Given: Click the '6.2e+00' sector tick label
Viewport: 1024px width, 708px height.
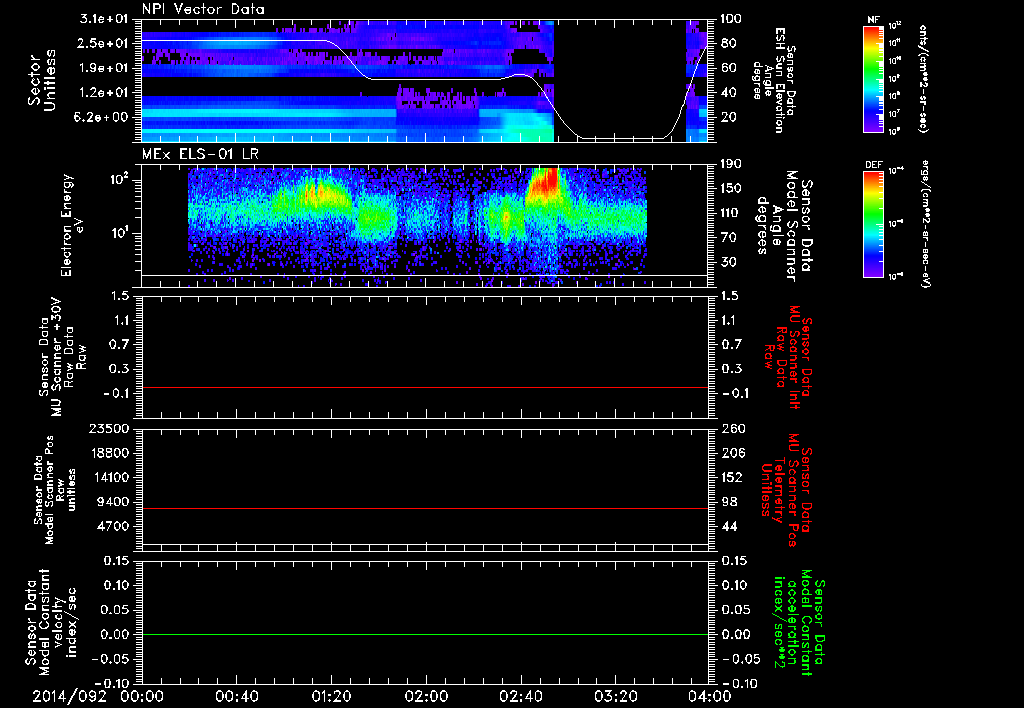Looking at the screenshot, I should tap(103, 117).
